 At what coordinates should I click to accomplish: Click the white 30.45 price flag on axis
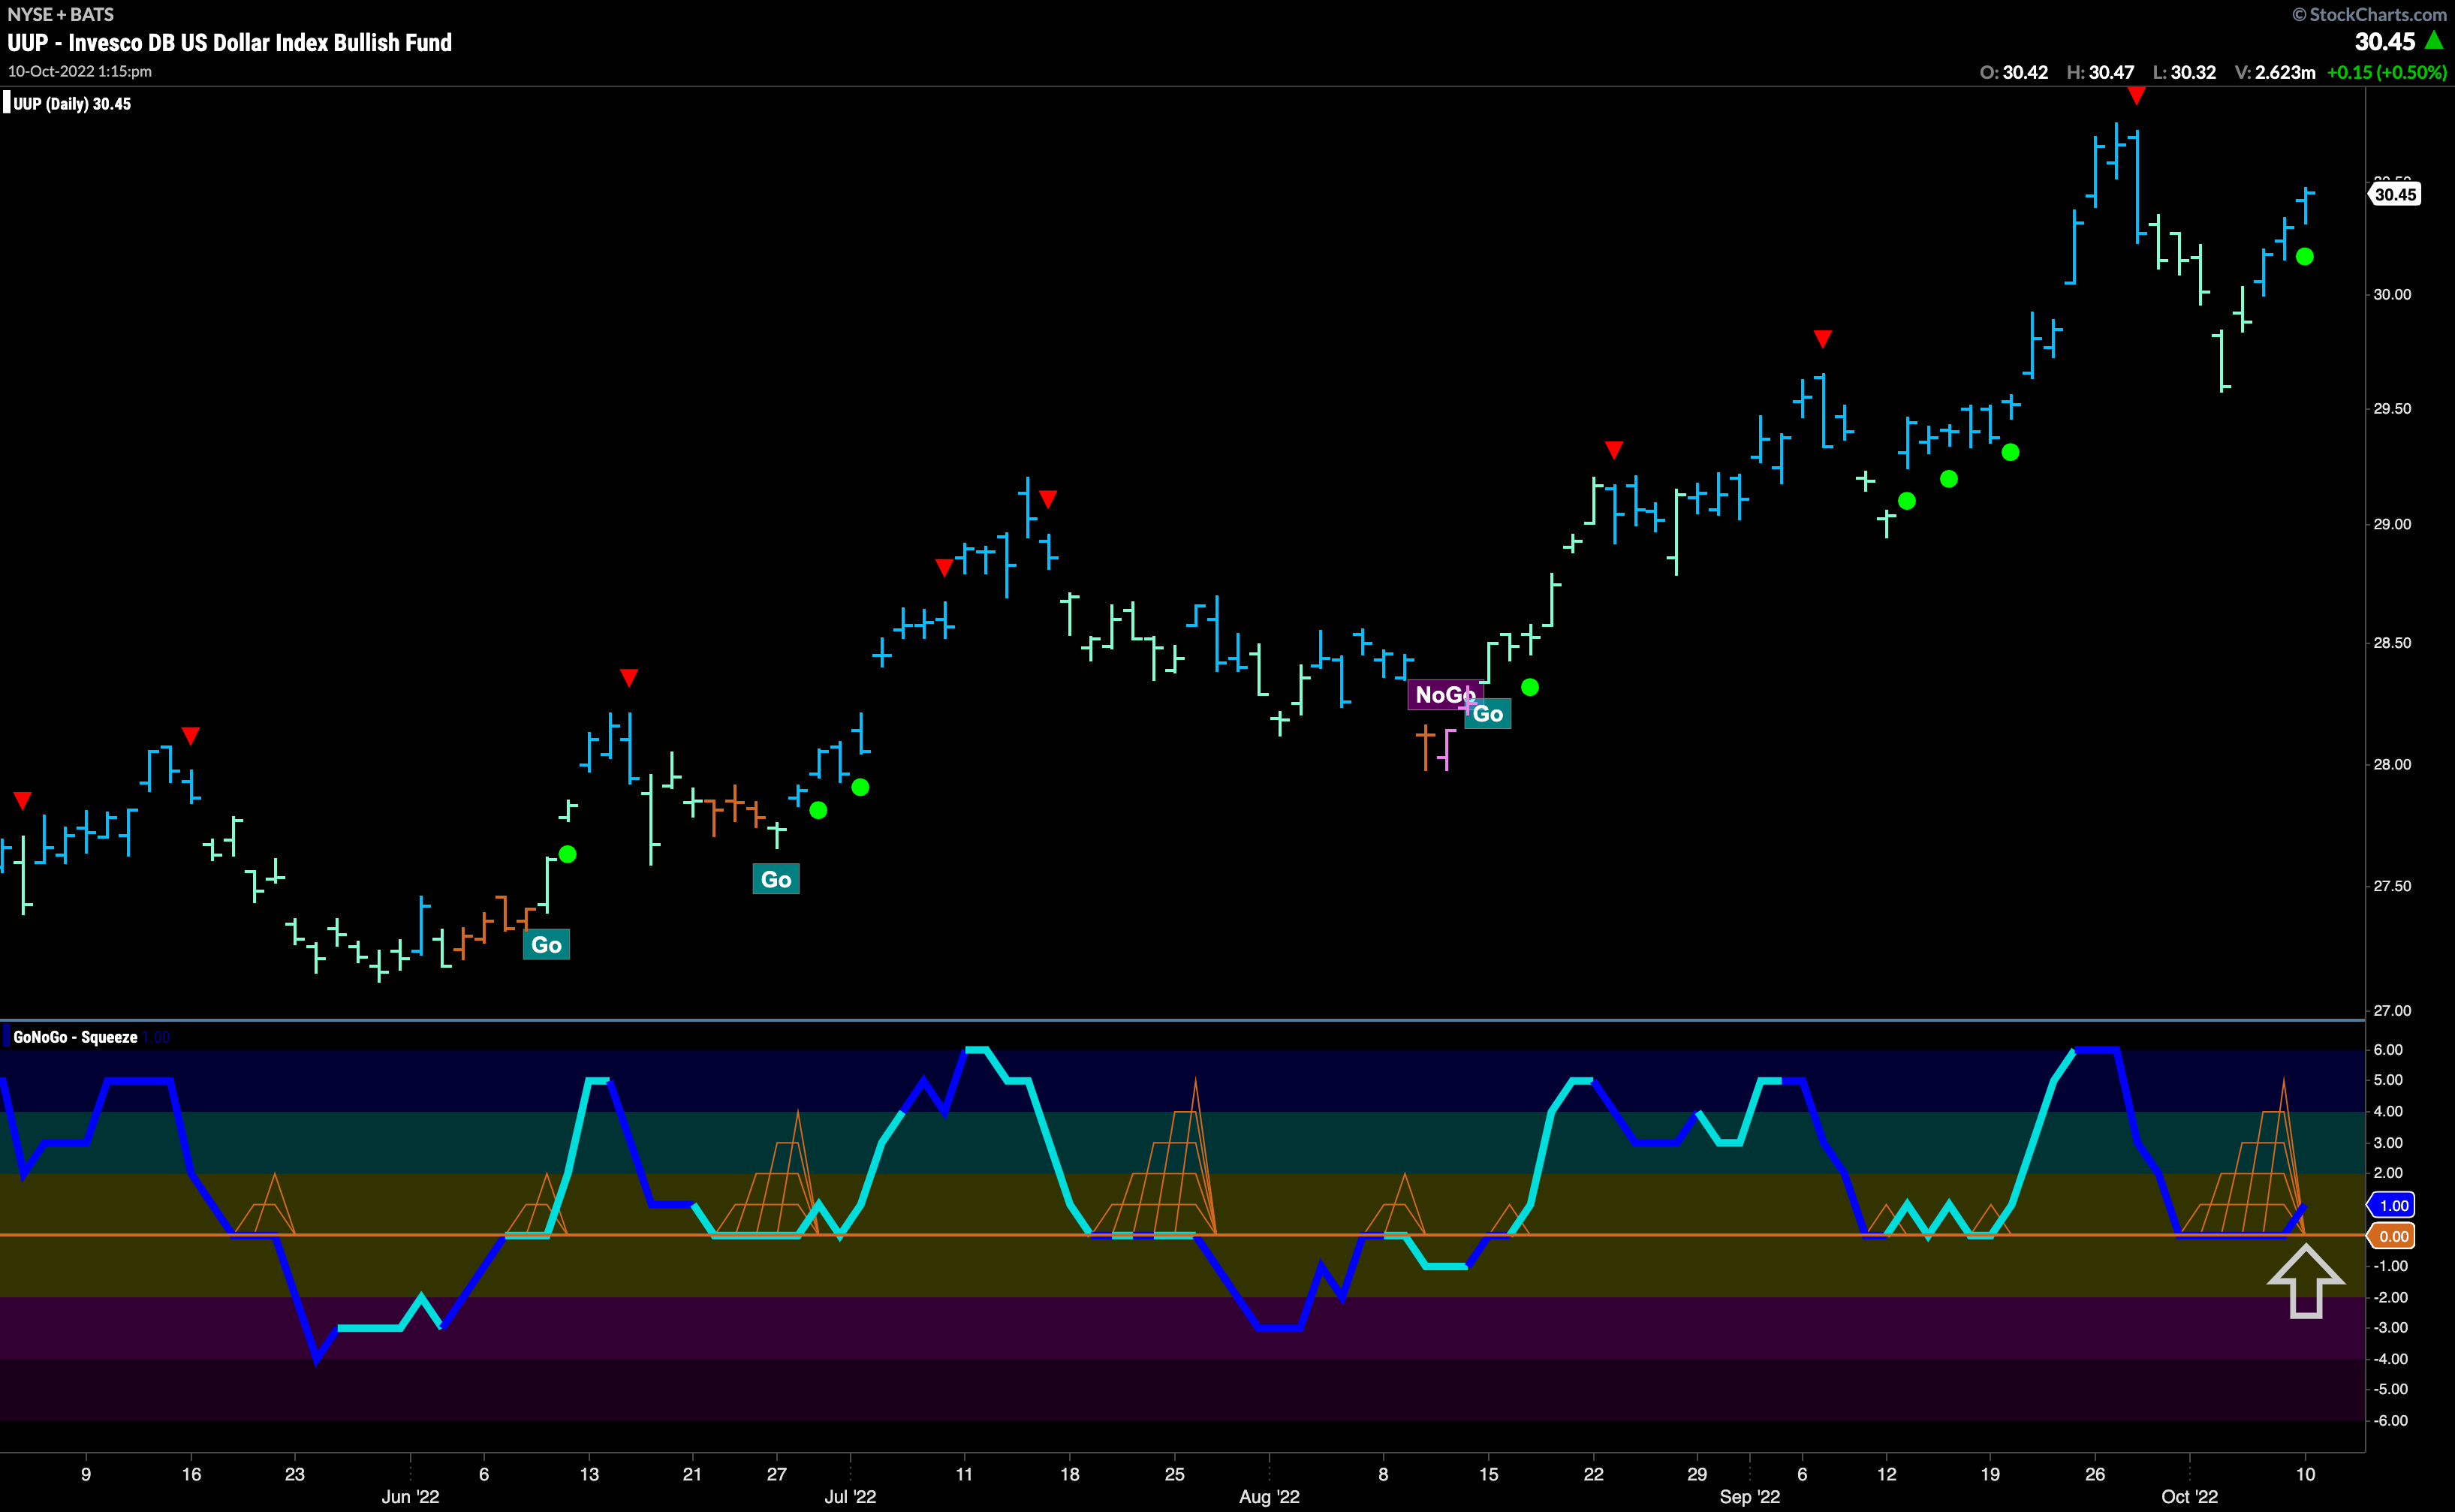point(2394,194)
